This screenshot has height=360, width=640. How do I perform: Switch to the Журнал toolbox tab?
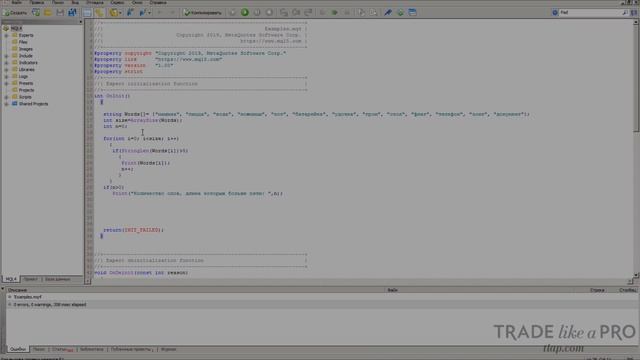point(168,349)
